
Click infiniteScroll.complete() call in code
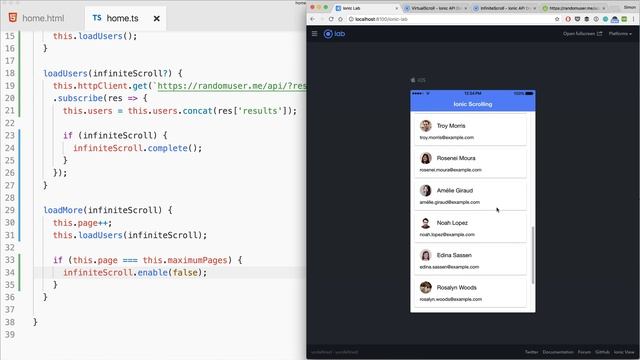(138, 148)
